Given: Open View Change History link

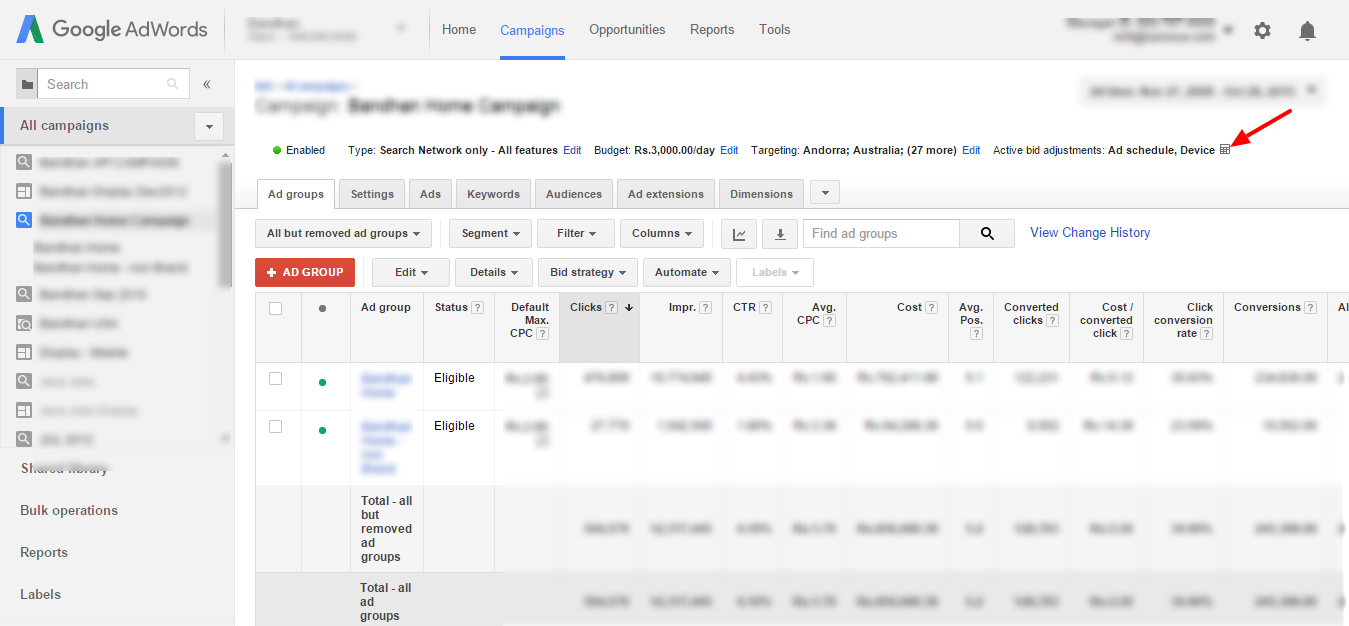Looking at the screenshot, I should (x=1090, y=233).
